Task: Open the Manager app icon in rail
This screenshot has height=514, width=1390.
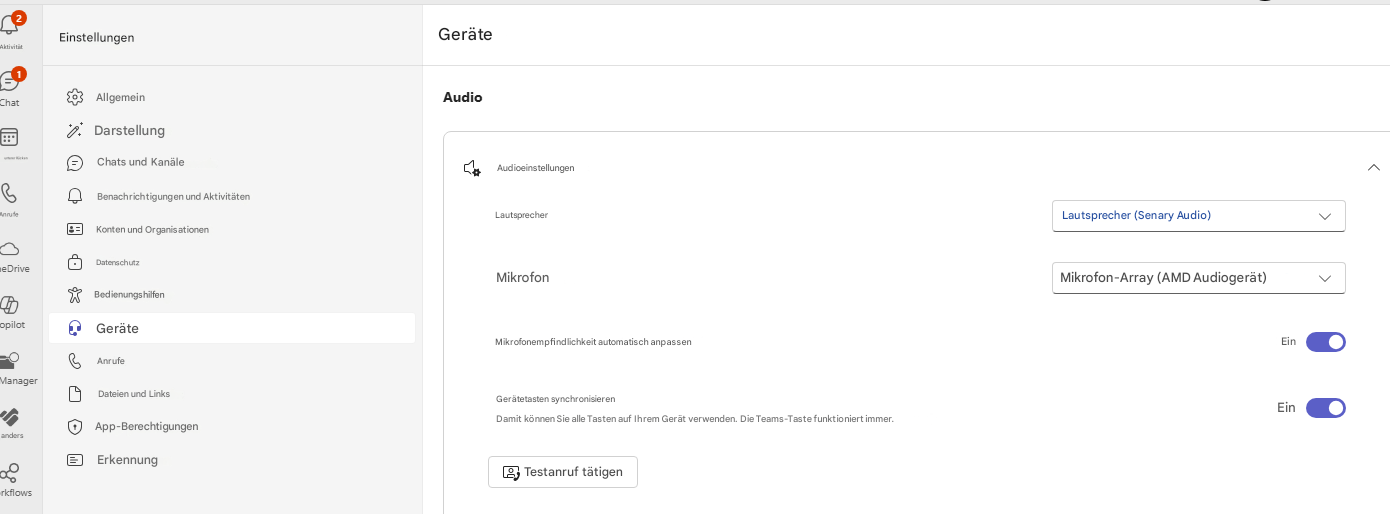Action: [x=9, y=361]
